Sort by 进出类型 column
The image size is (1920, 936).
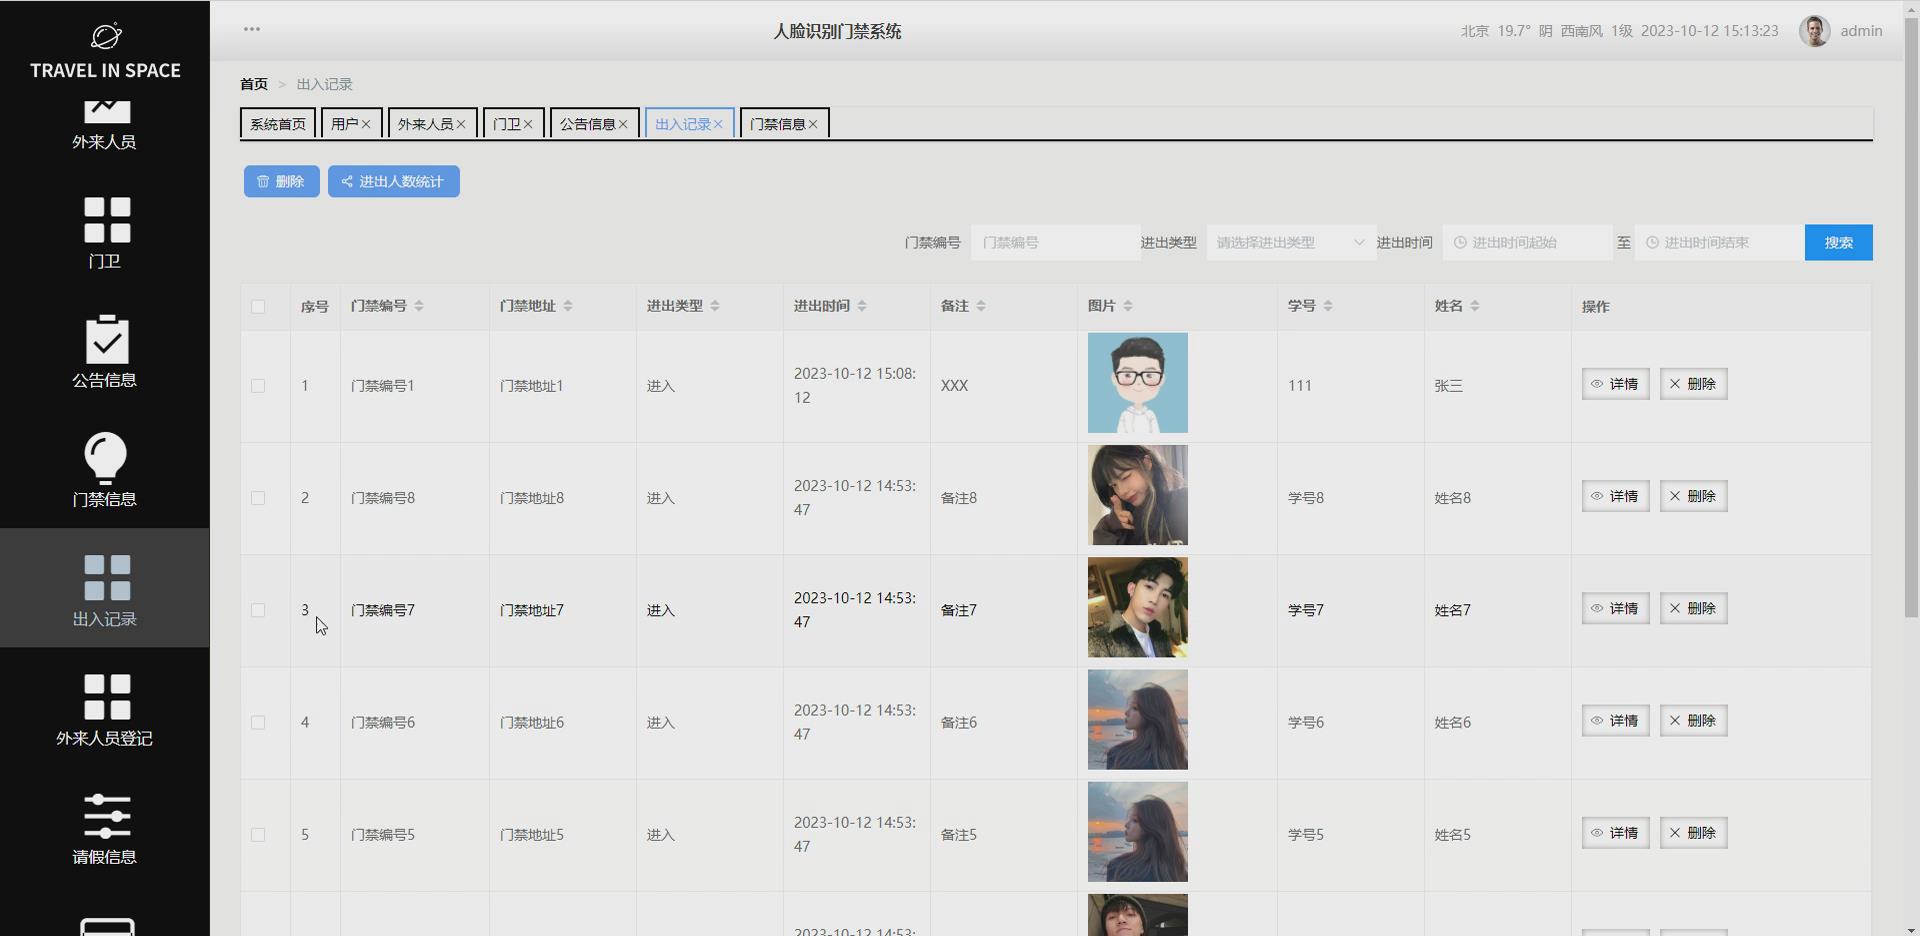(x=715, y=306)
